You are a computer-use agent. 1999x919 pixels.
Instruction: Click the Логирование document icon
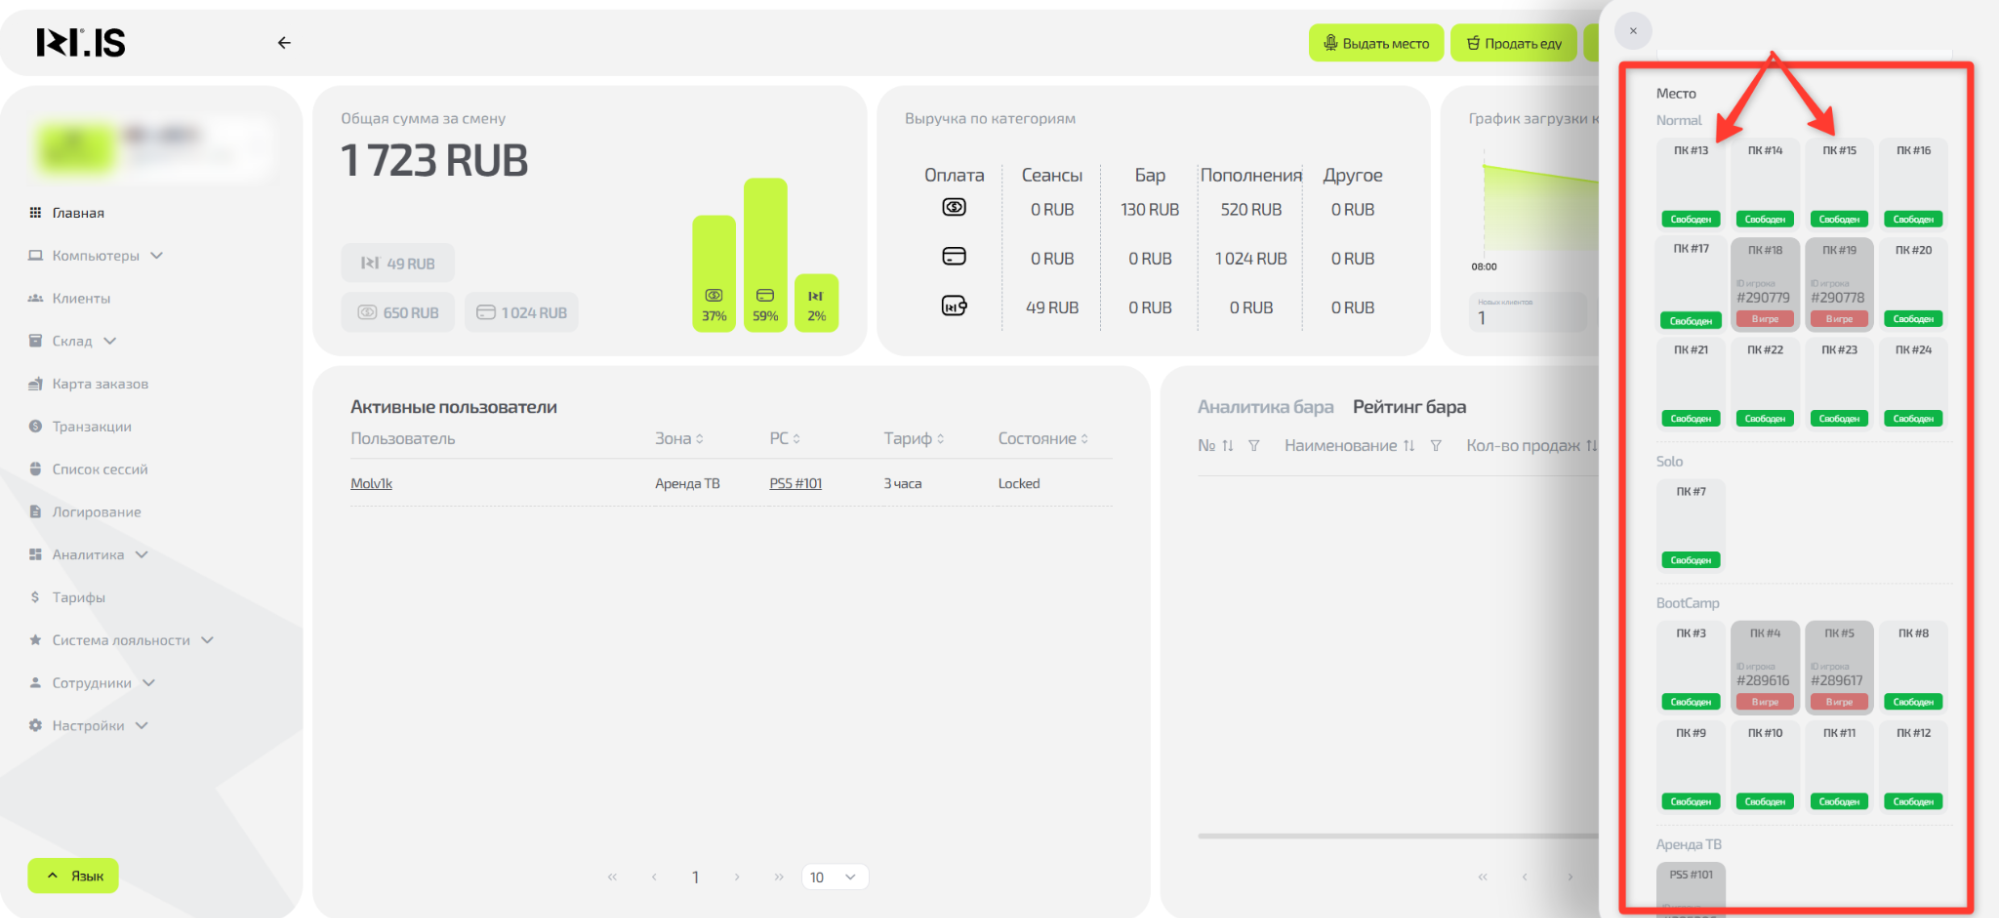[35, 512]
